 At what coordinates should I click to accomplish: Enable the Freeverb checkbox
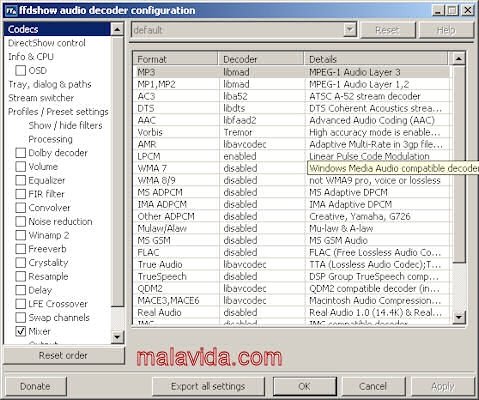(21, 249)
